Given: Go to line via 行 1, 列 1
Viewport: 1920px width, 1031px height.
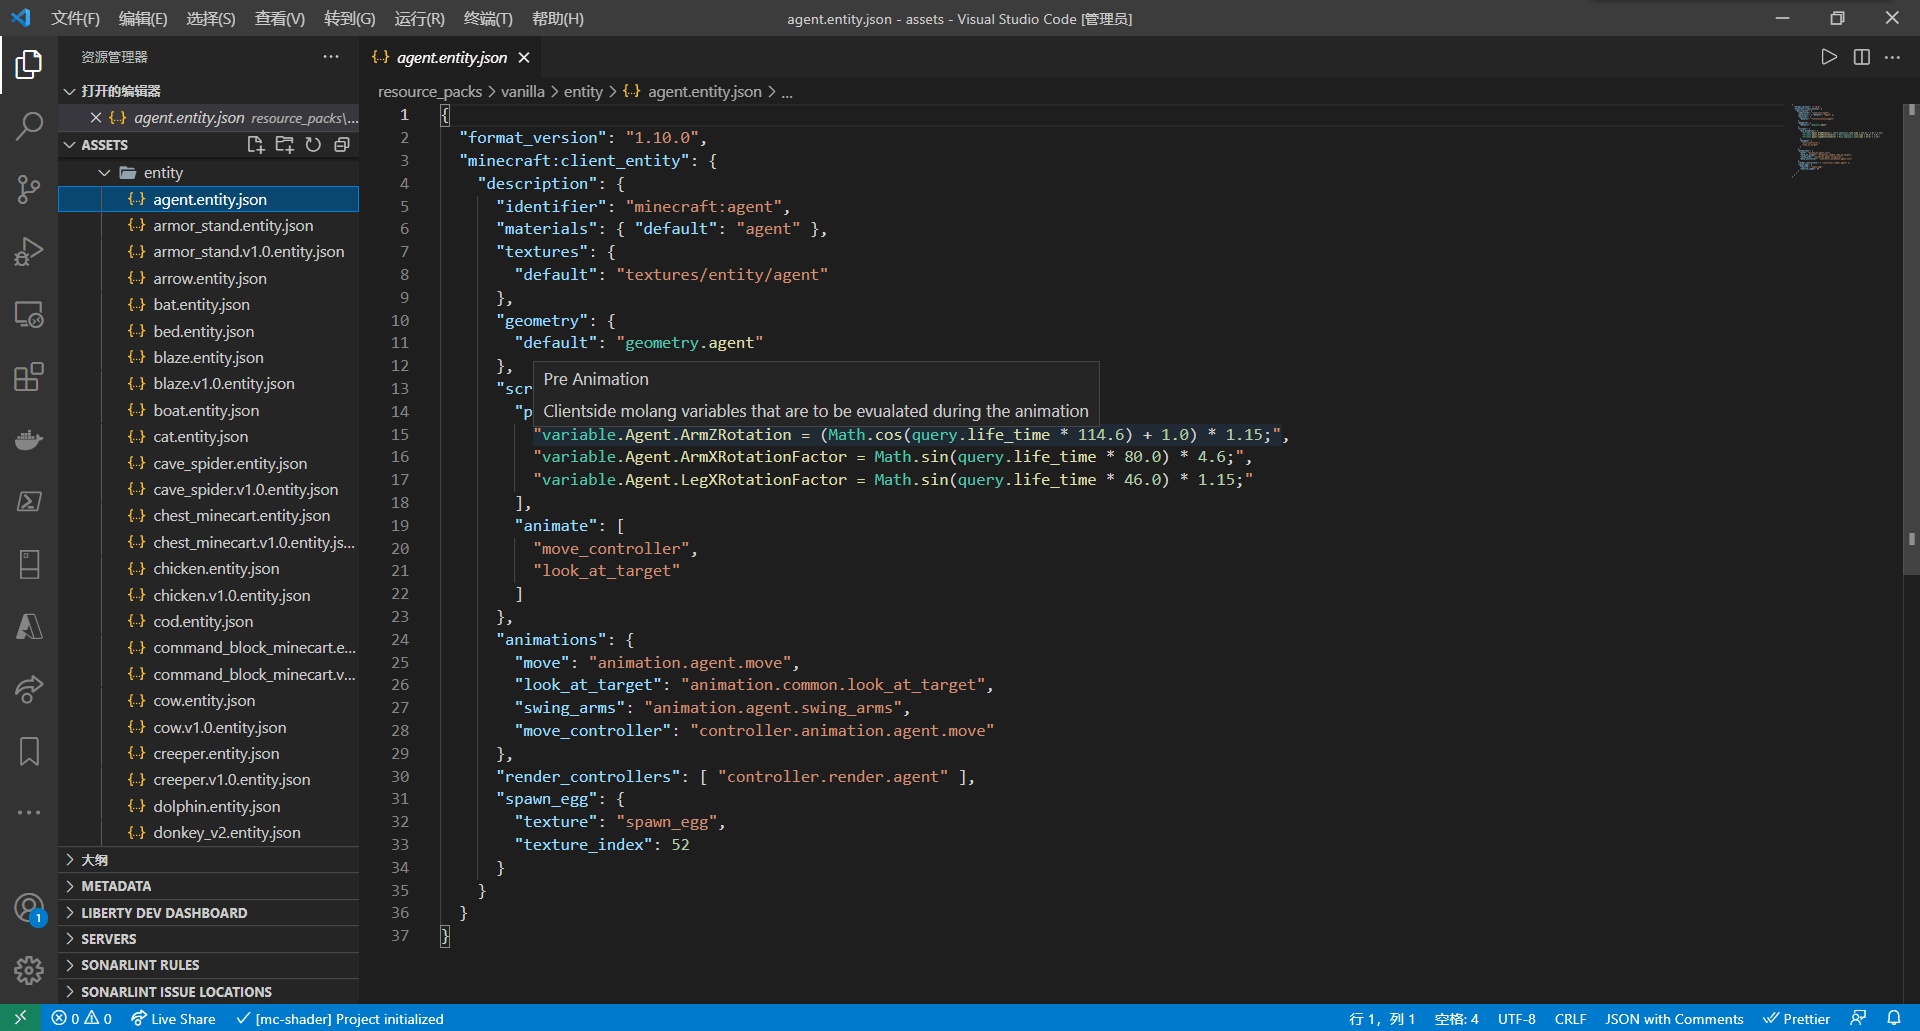Looking at the screenshot, I should (x=1382, y=1018).
